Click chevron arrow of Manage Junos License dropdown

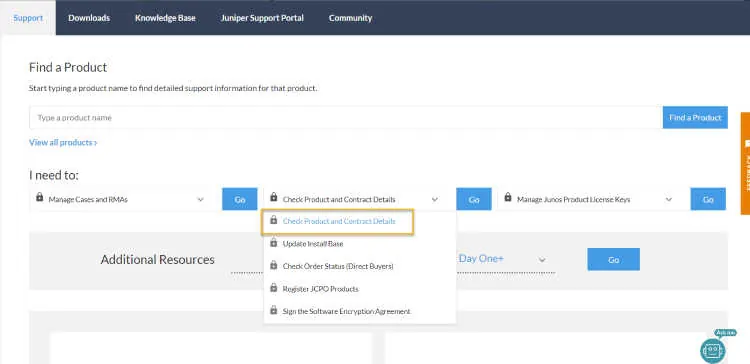click(669, 199)
